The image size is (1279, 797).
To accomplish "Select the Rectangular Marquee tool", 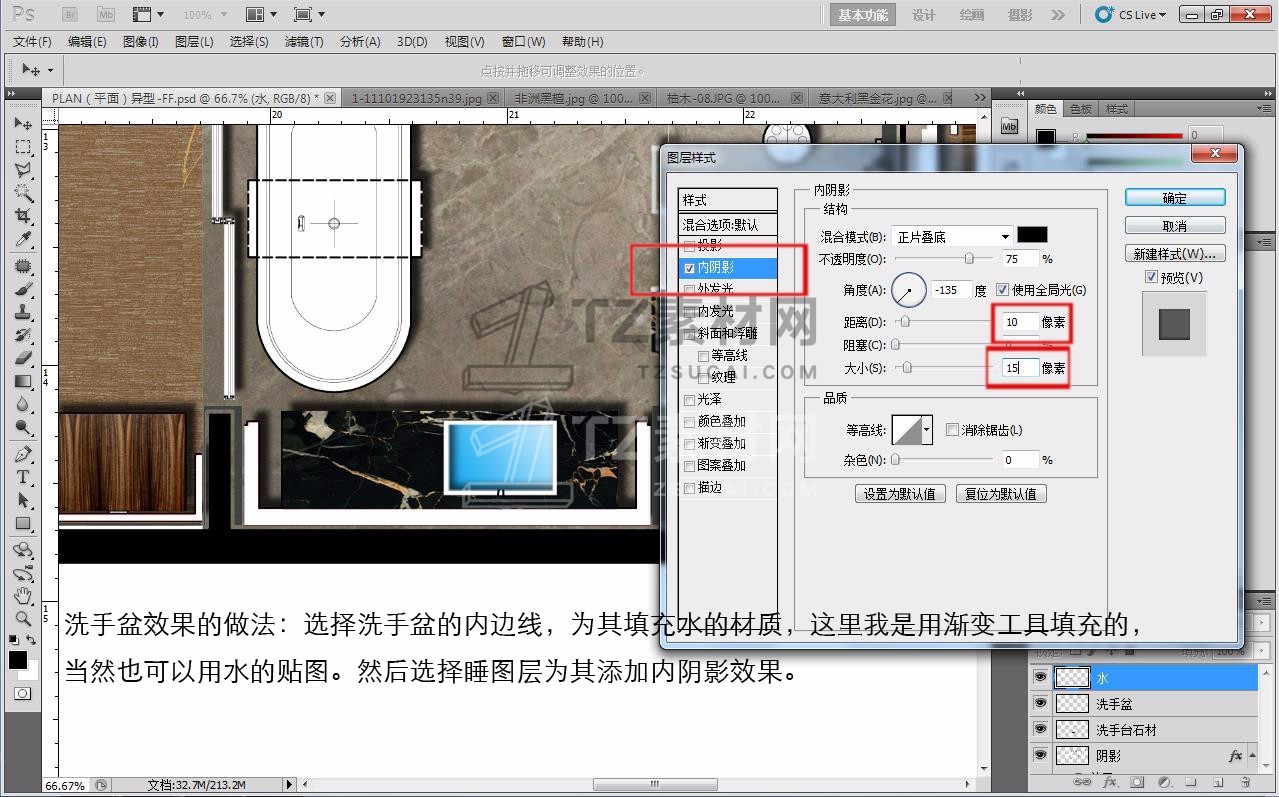I will tap(22, 147).
